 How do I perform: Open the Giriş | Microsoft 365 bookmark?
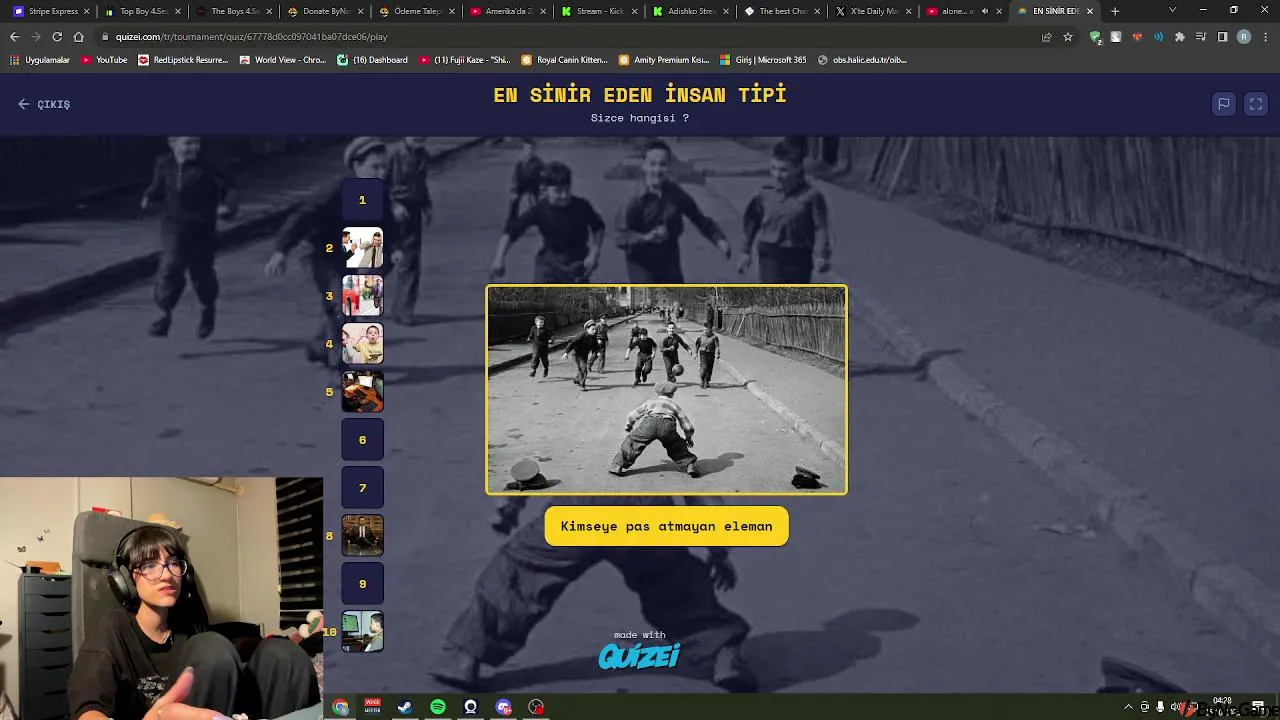(x=763, y=60)
